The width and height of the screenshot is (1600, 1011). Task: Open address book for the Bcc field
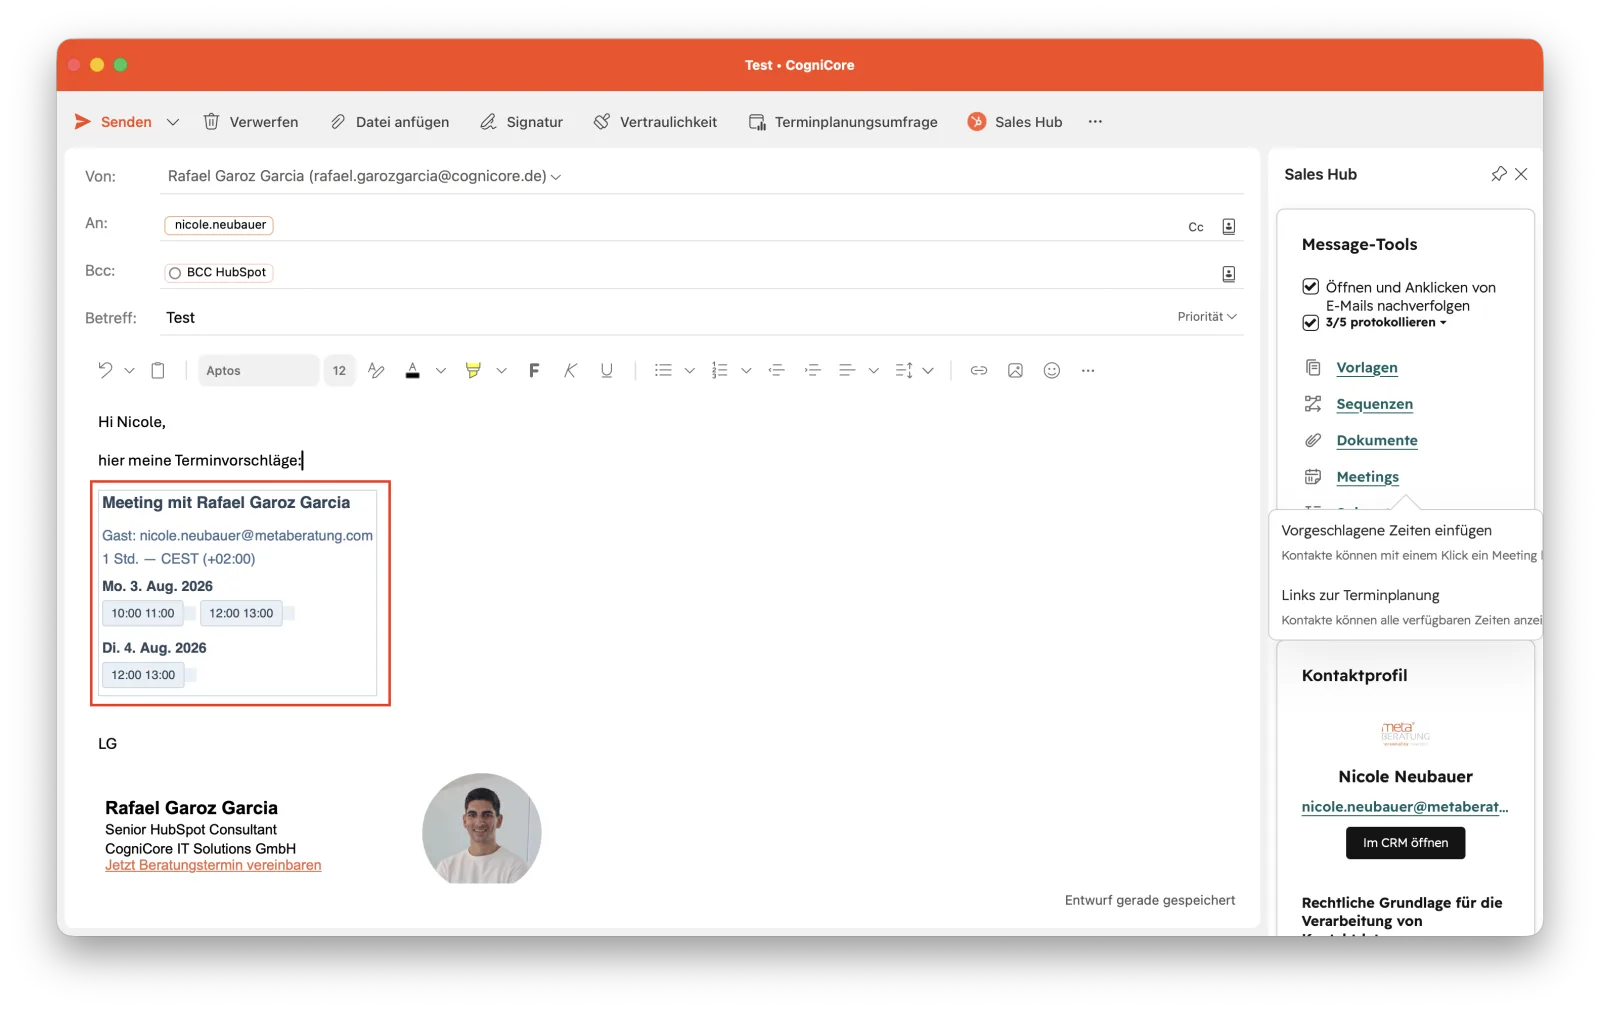(x=1229, y=274)
